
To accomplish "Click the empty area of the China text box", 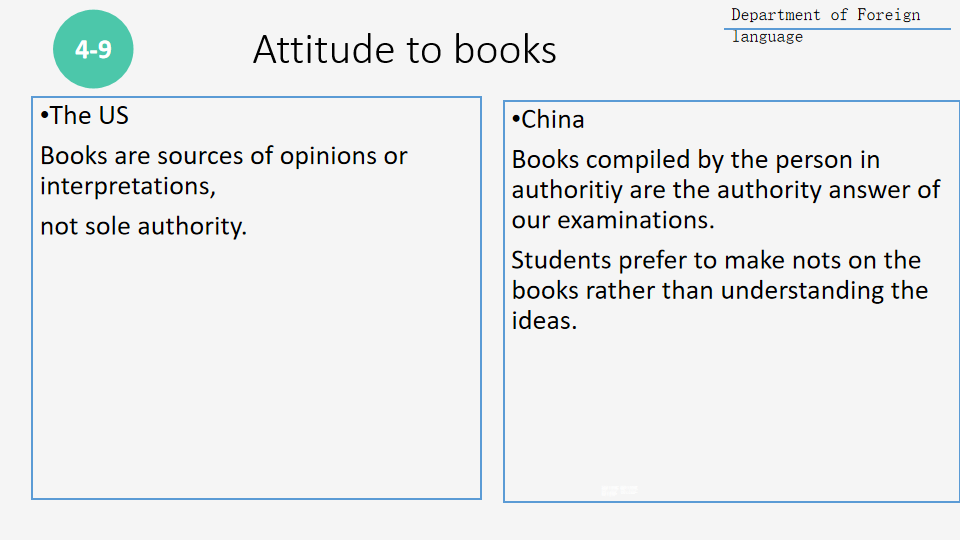I will click(728, 410).
